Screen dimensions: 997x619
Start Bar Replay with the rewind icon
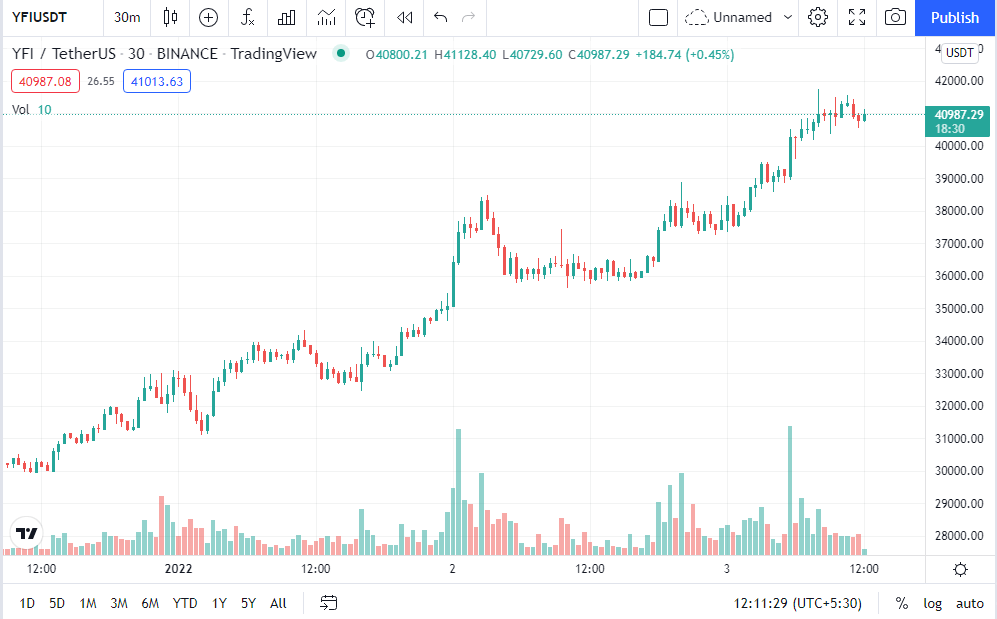coord(404,17)
